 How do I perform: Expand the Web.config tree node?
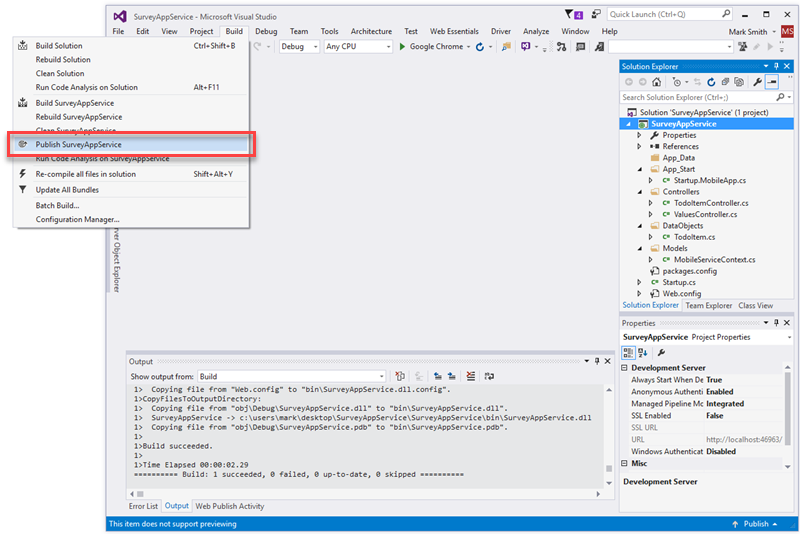point(639,294)
